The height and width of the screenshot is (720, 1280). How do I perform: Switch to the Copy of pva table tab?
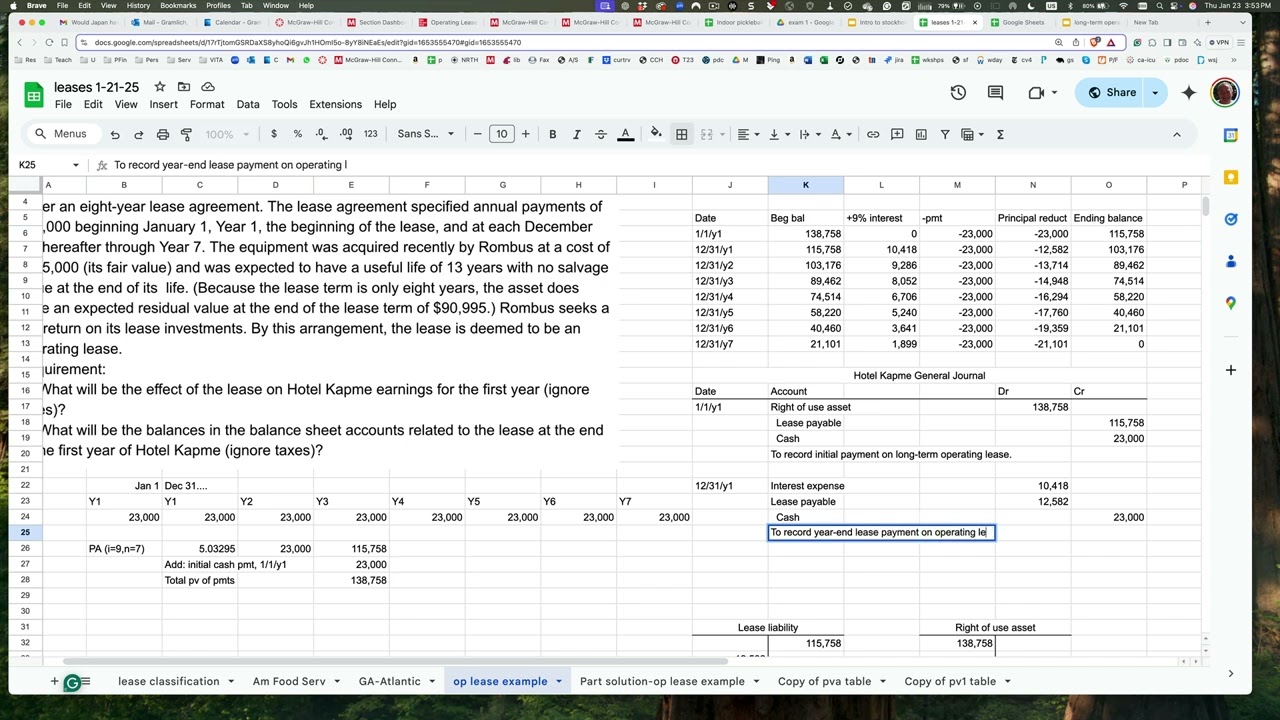pyautogui.click(x=824, y=681)
